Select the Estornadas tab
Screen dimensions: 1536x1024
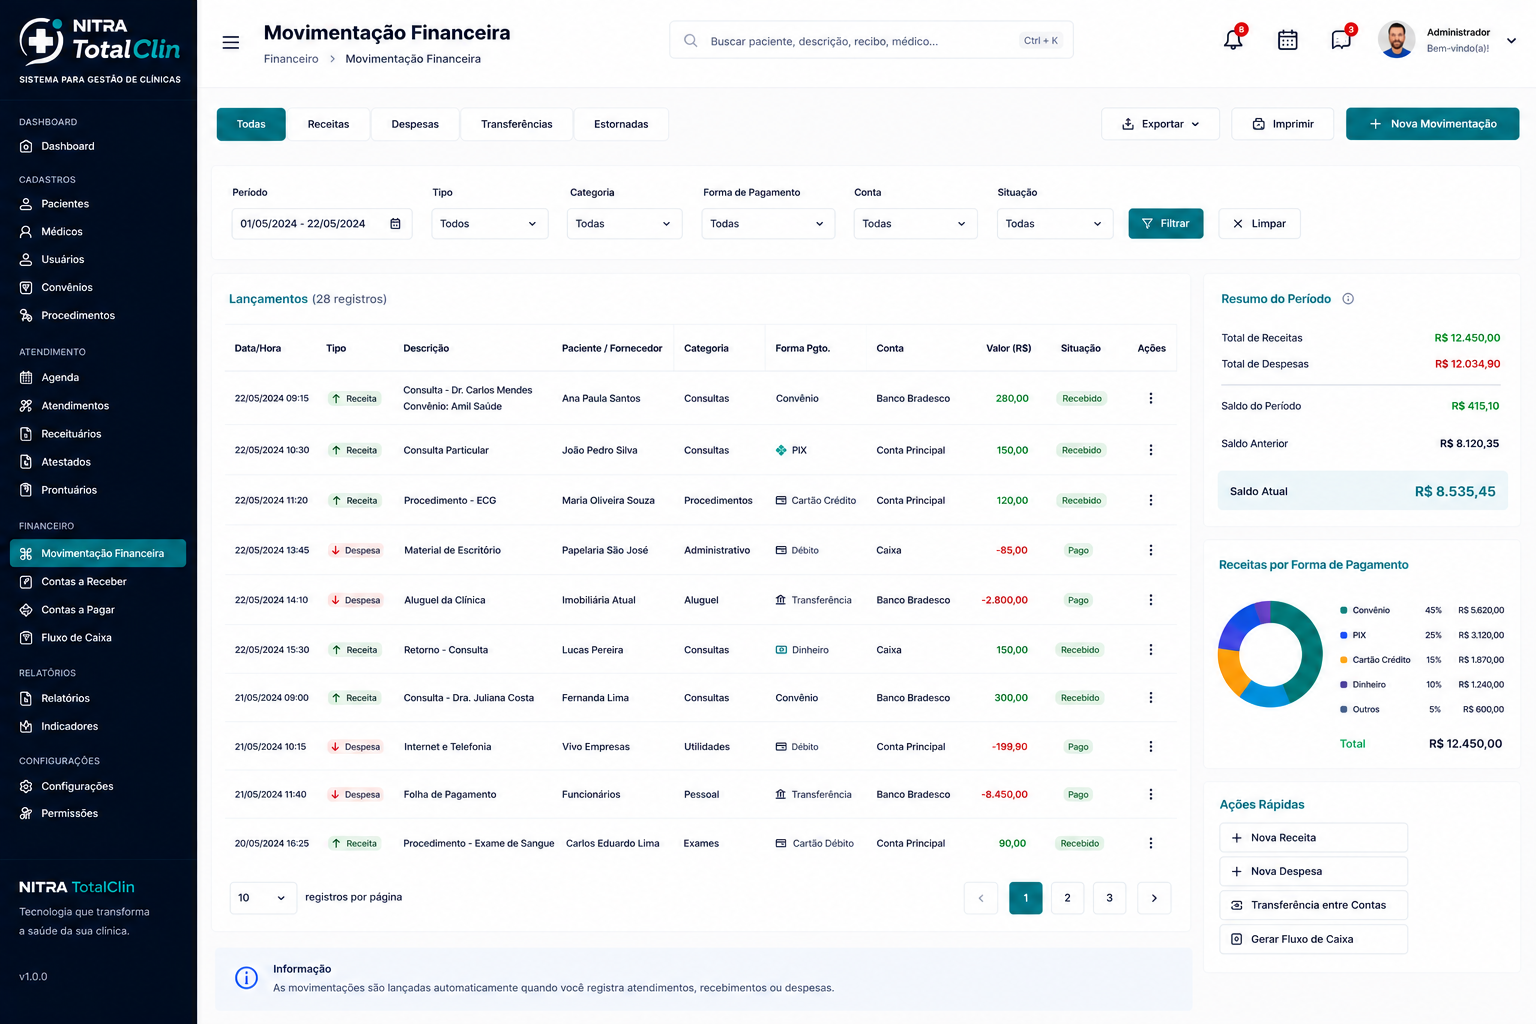coord(621,124)
